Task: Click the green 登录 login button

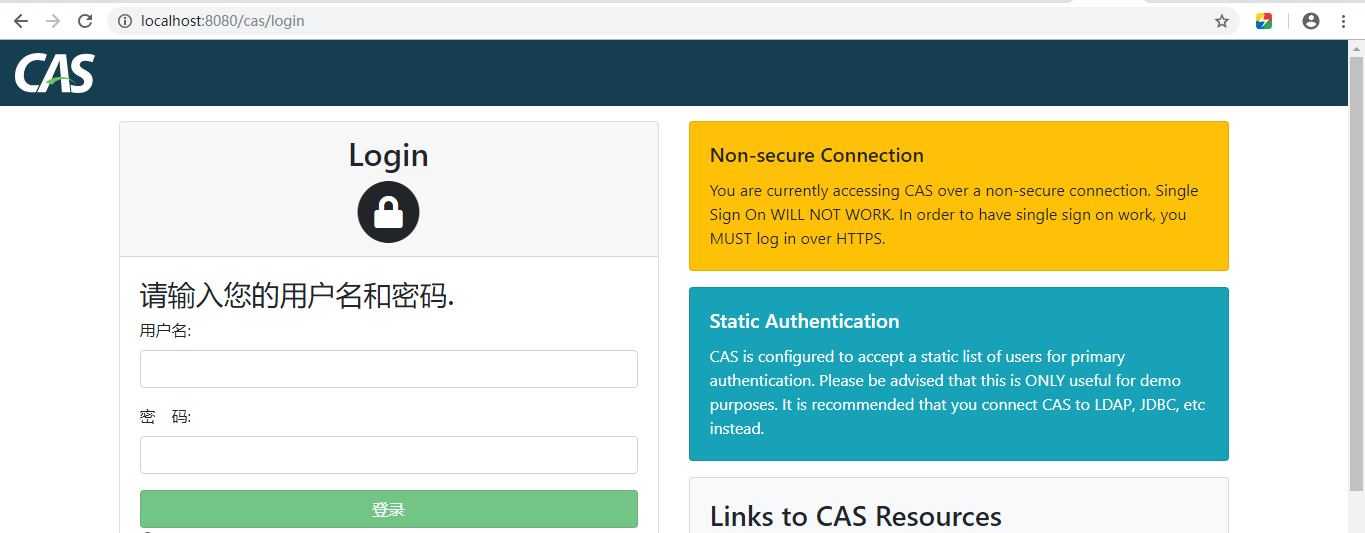Action: (x=389, y=509)
